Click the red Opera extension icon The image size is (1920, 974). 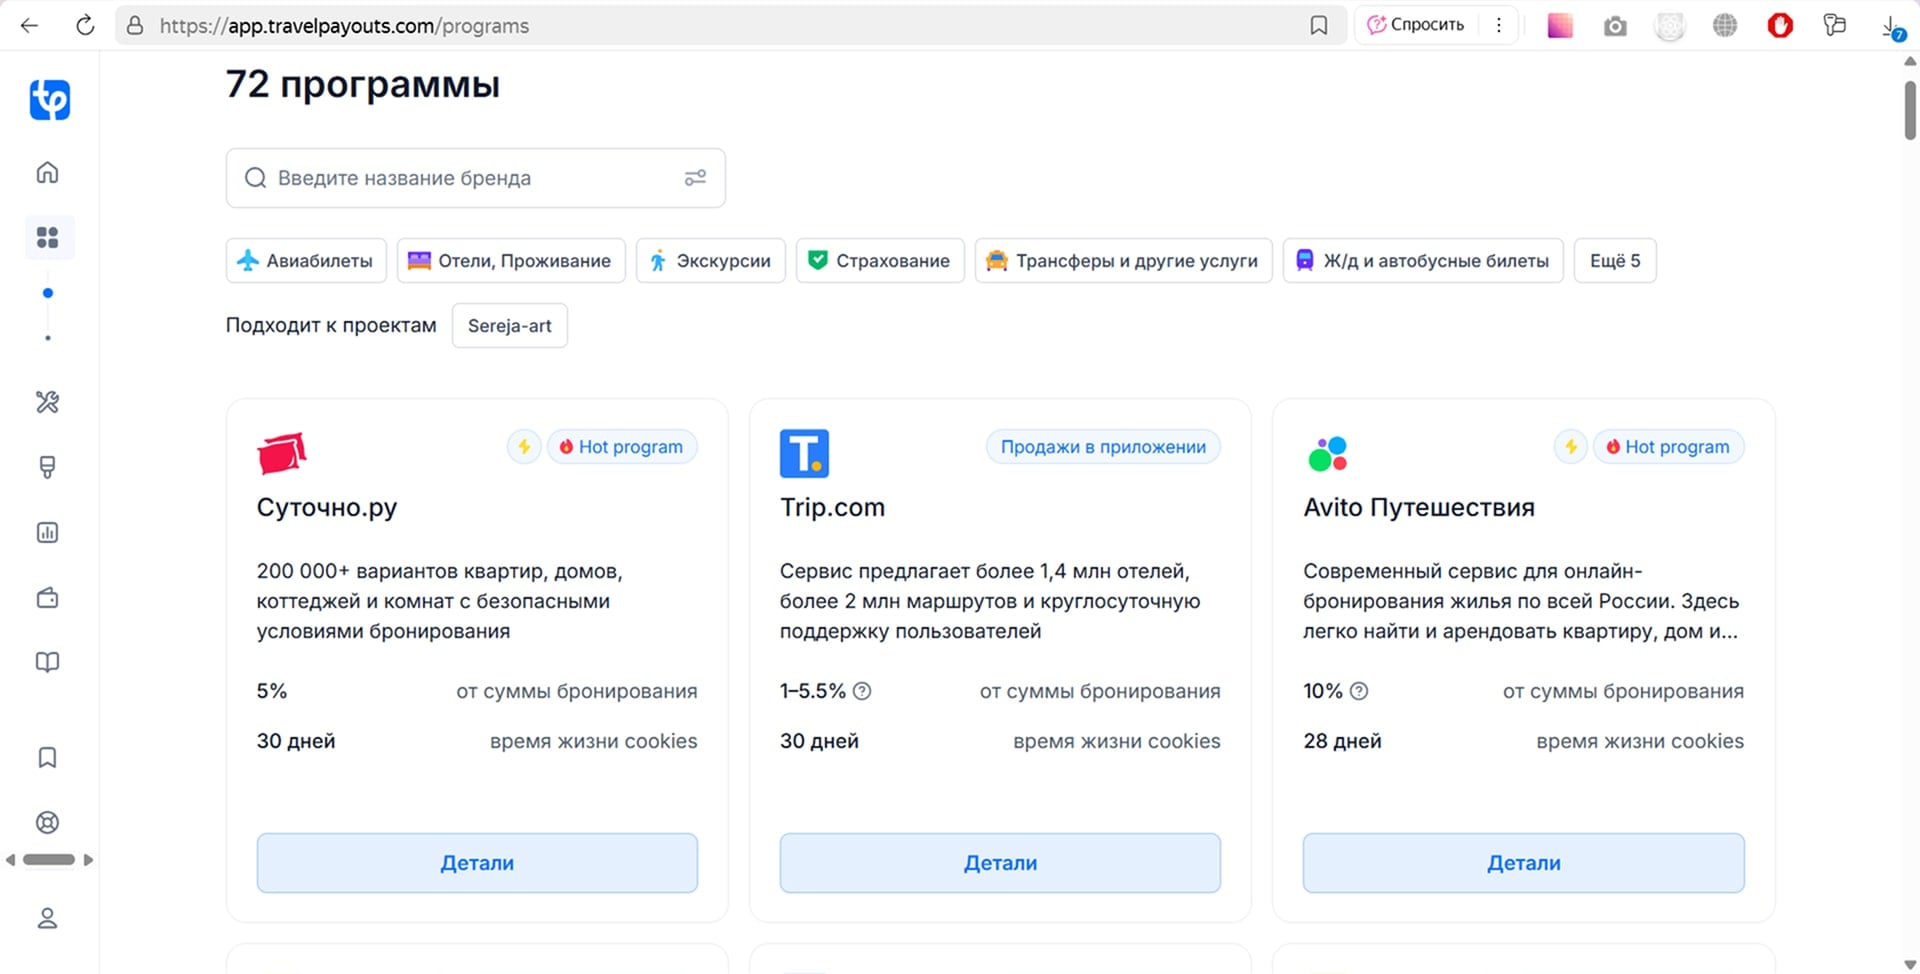pyautogui.click(x=1780, y=25)
